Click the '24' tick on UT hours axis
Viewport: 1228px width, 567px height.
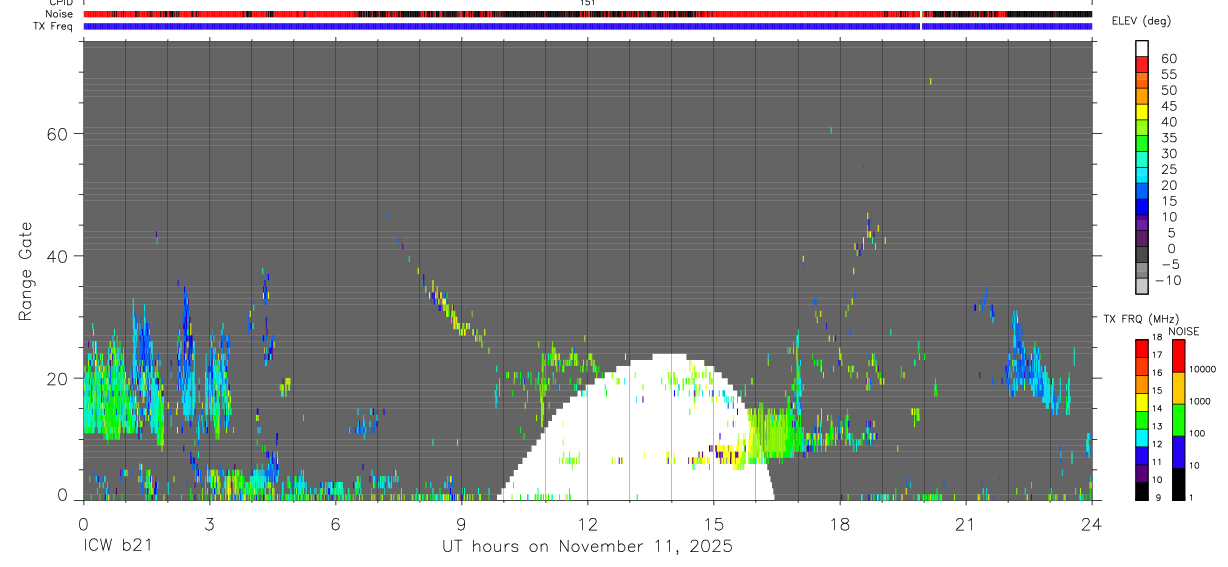coord(1091,523)
